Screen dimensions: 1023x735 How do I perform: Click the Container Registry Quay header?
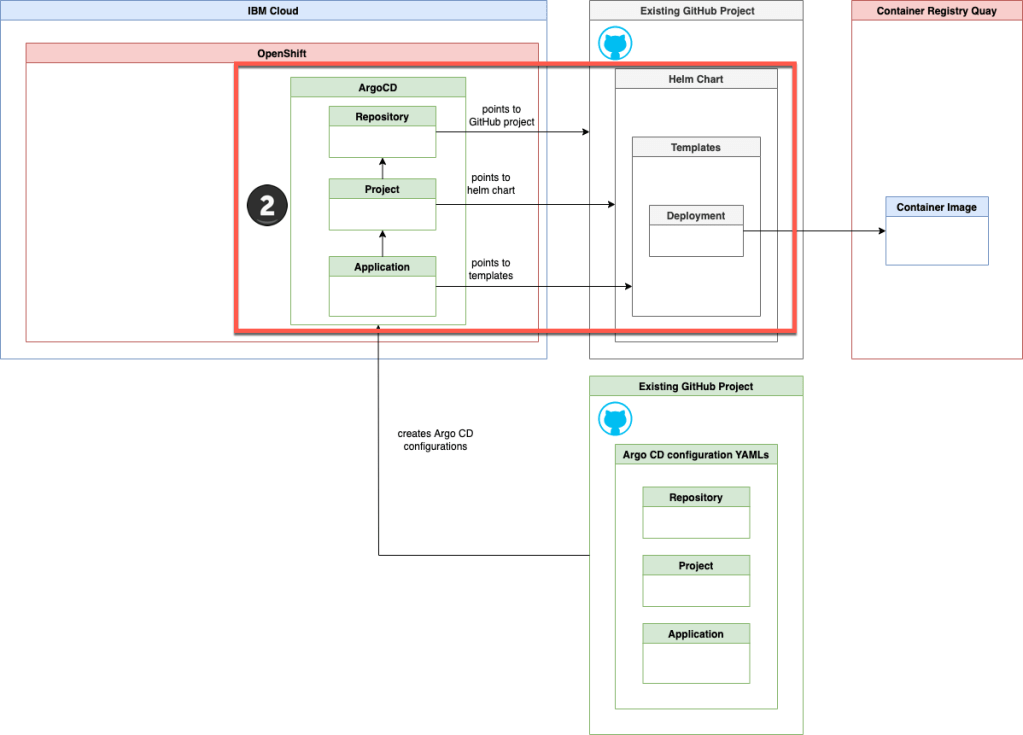point(937,11)
